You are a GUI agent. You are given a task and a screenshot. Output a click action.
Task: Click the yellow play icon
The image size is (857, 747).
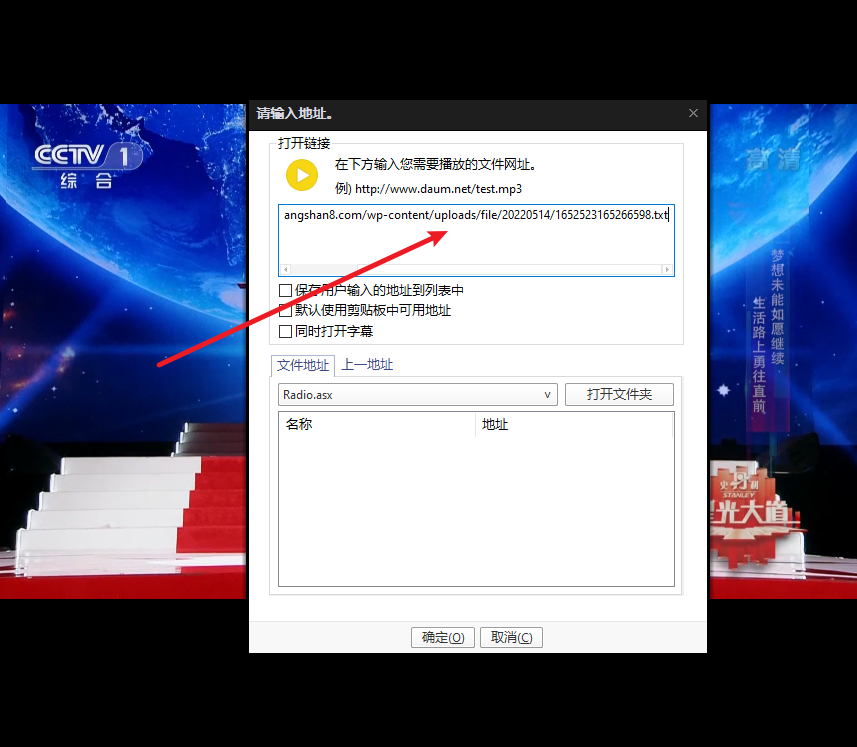(x=300, y=175)
